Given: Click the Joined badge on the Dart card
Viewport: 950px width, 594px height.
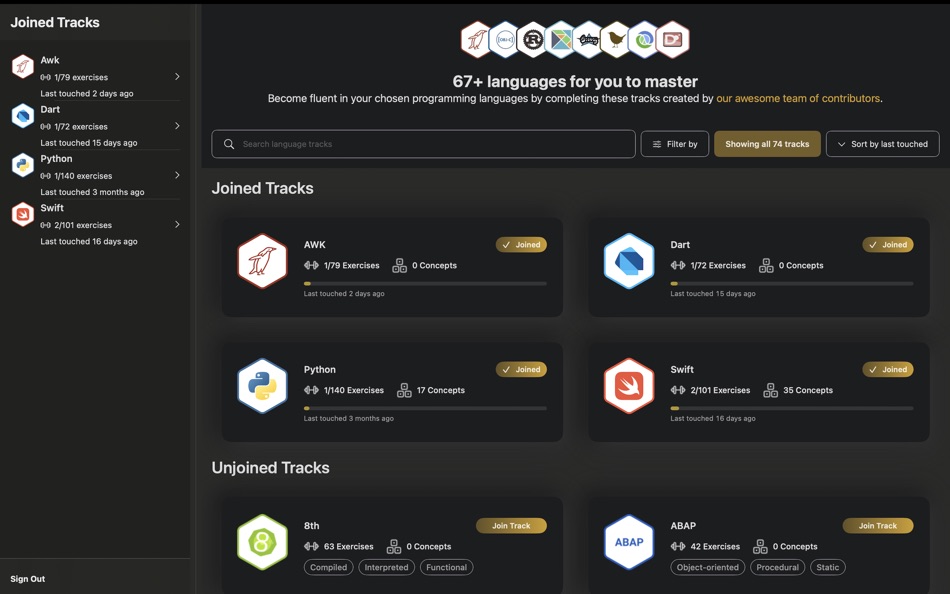Looking at the screenshot, I should [x=888, y=245].
